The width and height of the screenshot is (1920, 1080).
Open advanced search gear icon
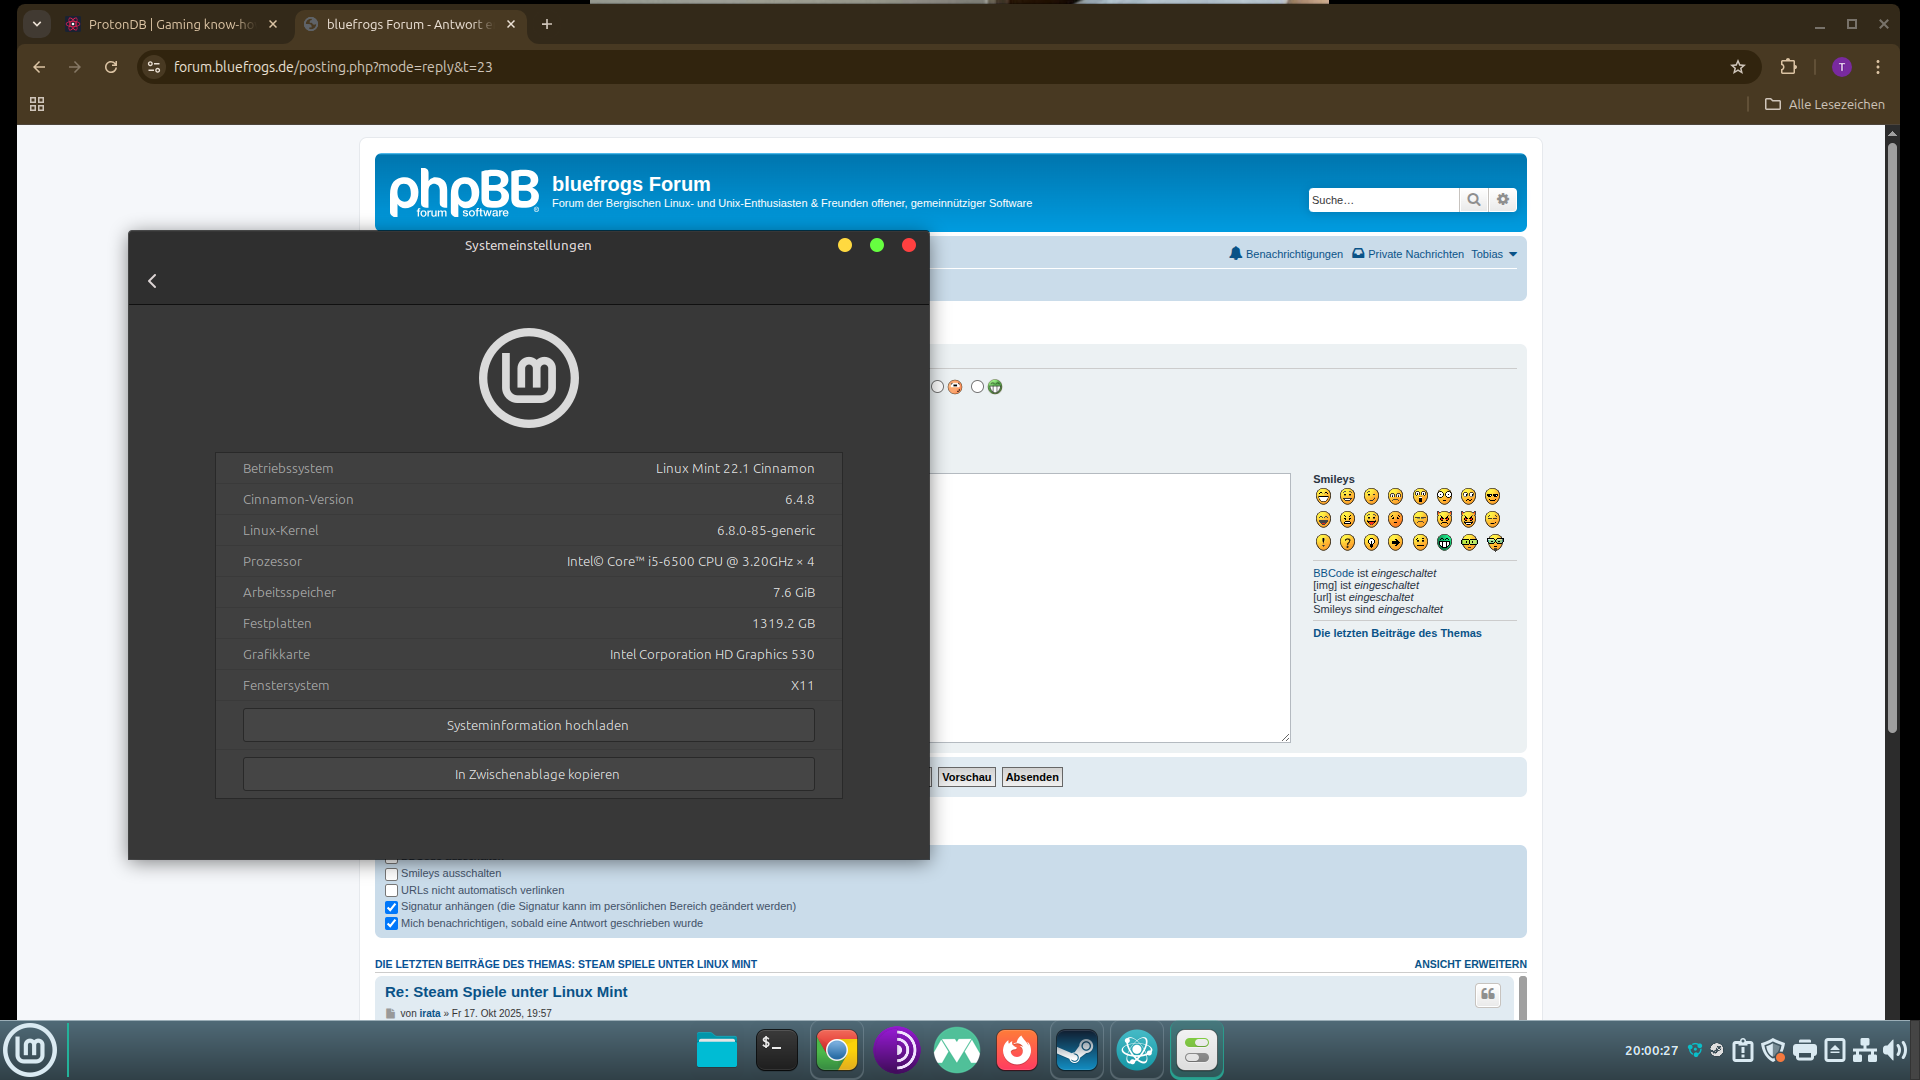point(1503,200)
